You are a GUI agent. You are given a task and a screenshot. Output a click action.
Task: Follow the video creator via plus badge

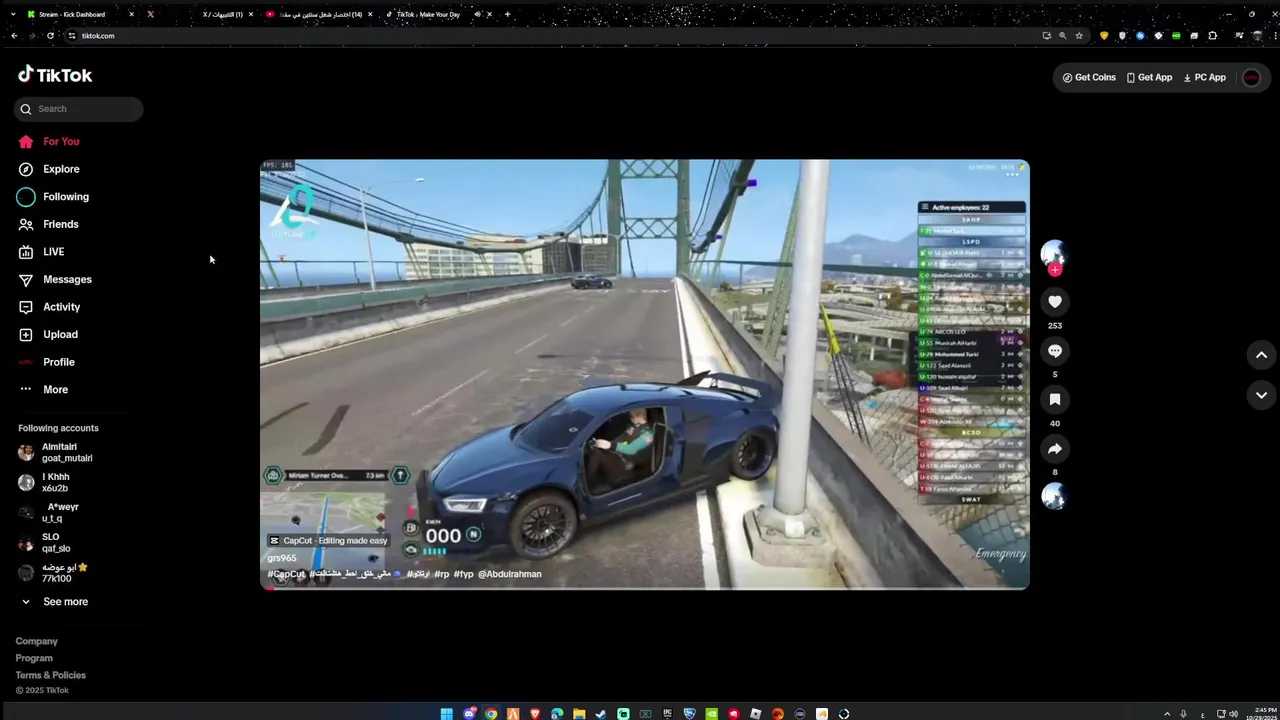coord(1054,270)
